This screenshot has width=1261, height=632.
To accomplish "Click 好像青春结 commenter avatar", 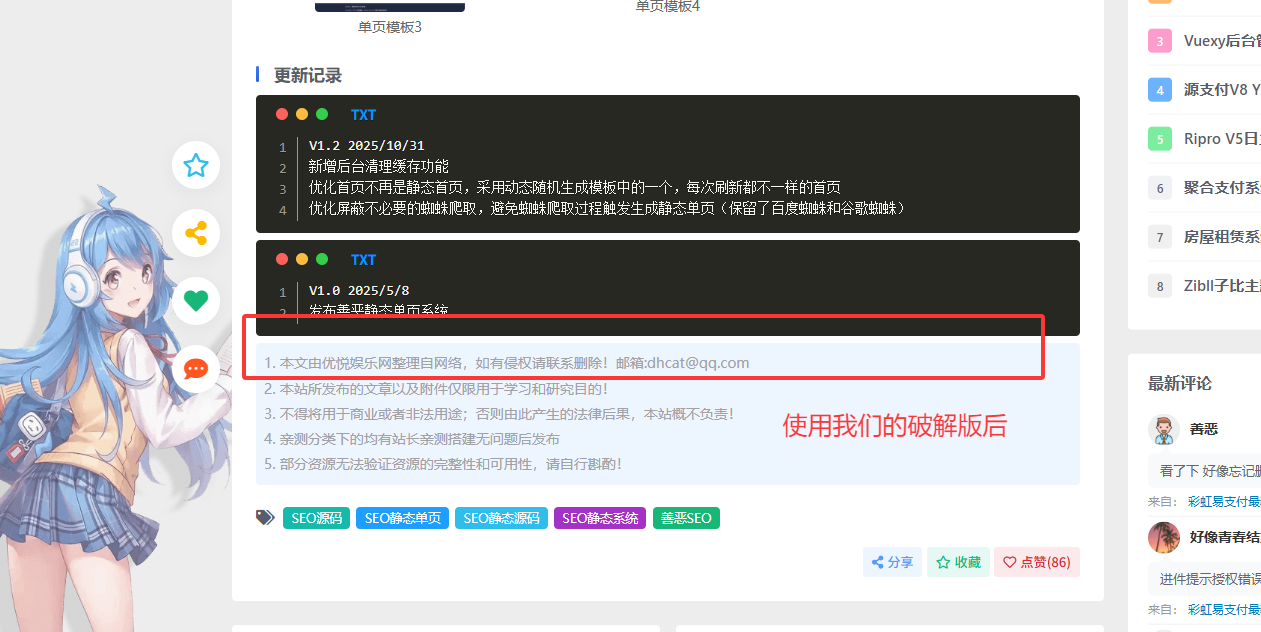I will coord(1163,537).
